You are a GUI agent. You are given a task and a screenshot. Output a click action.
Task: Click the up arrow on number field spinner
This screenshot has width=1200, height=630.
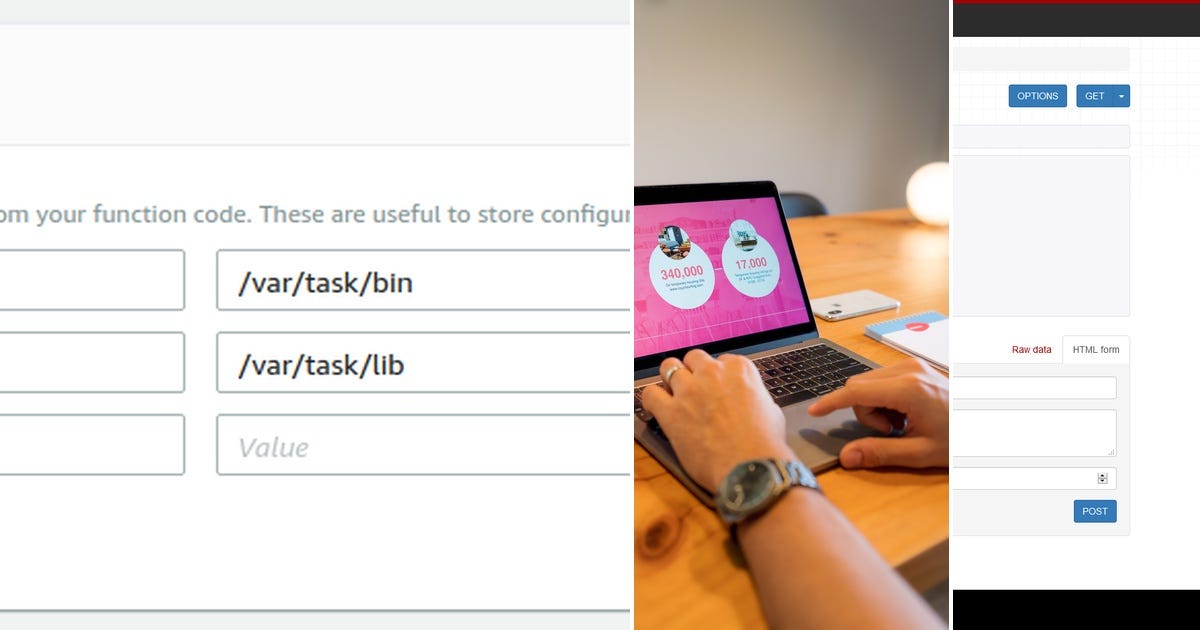(x=1103, y=475)
